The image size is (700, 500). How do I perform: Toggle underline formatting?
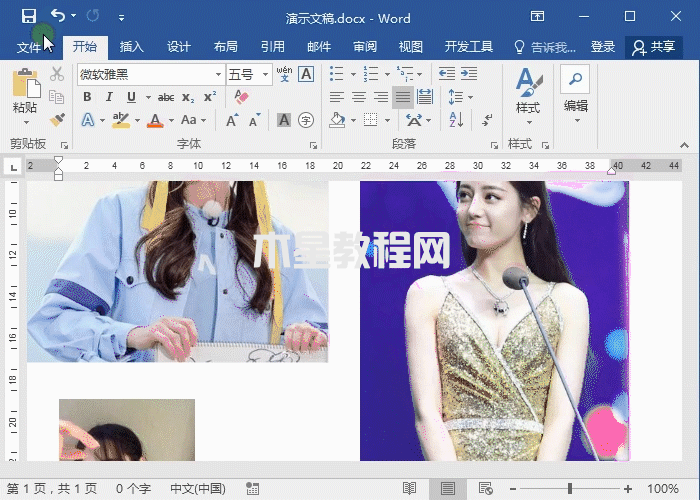pos(131,97)
